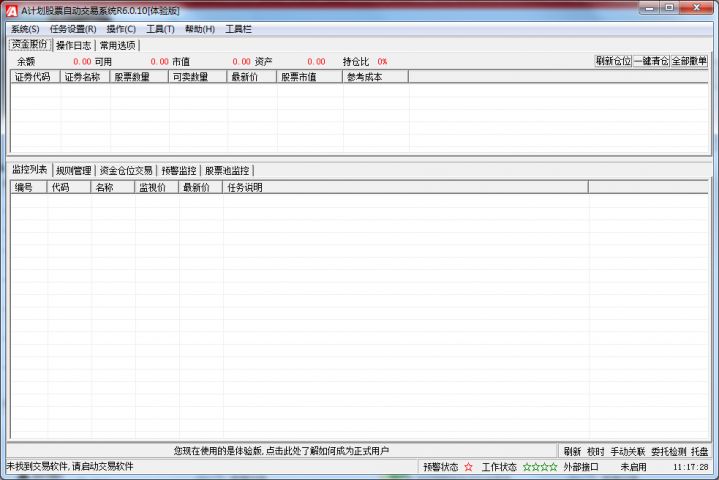Switch to the 操作日志 tab

[73, 45]
